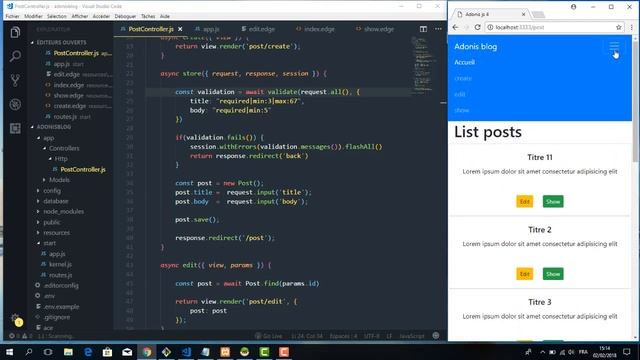Open the Sélection menu

[56, 16]
